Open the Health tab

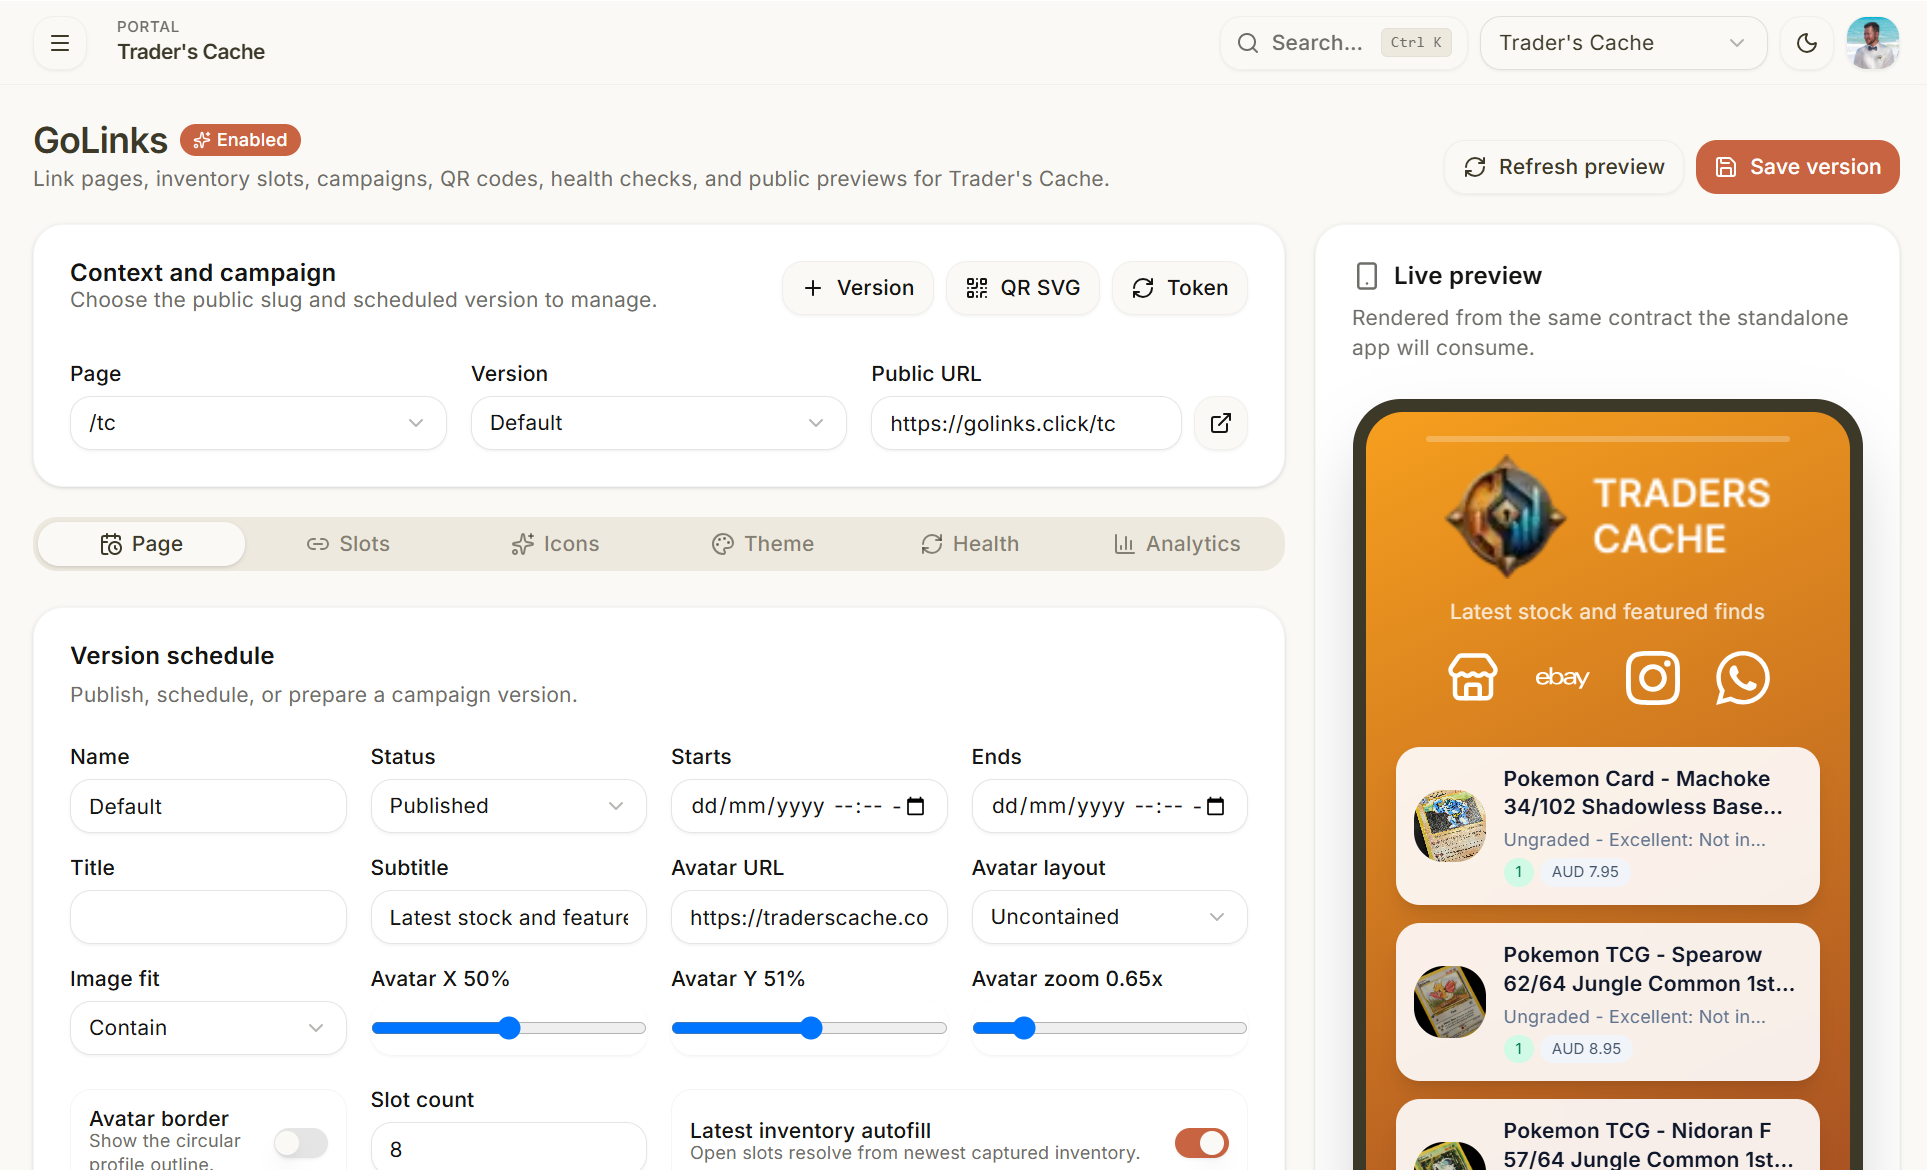[x=969, y=544]
